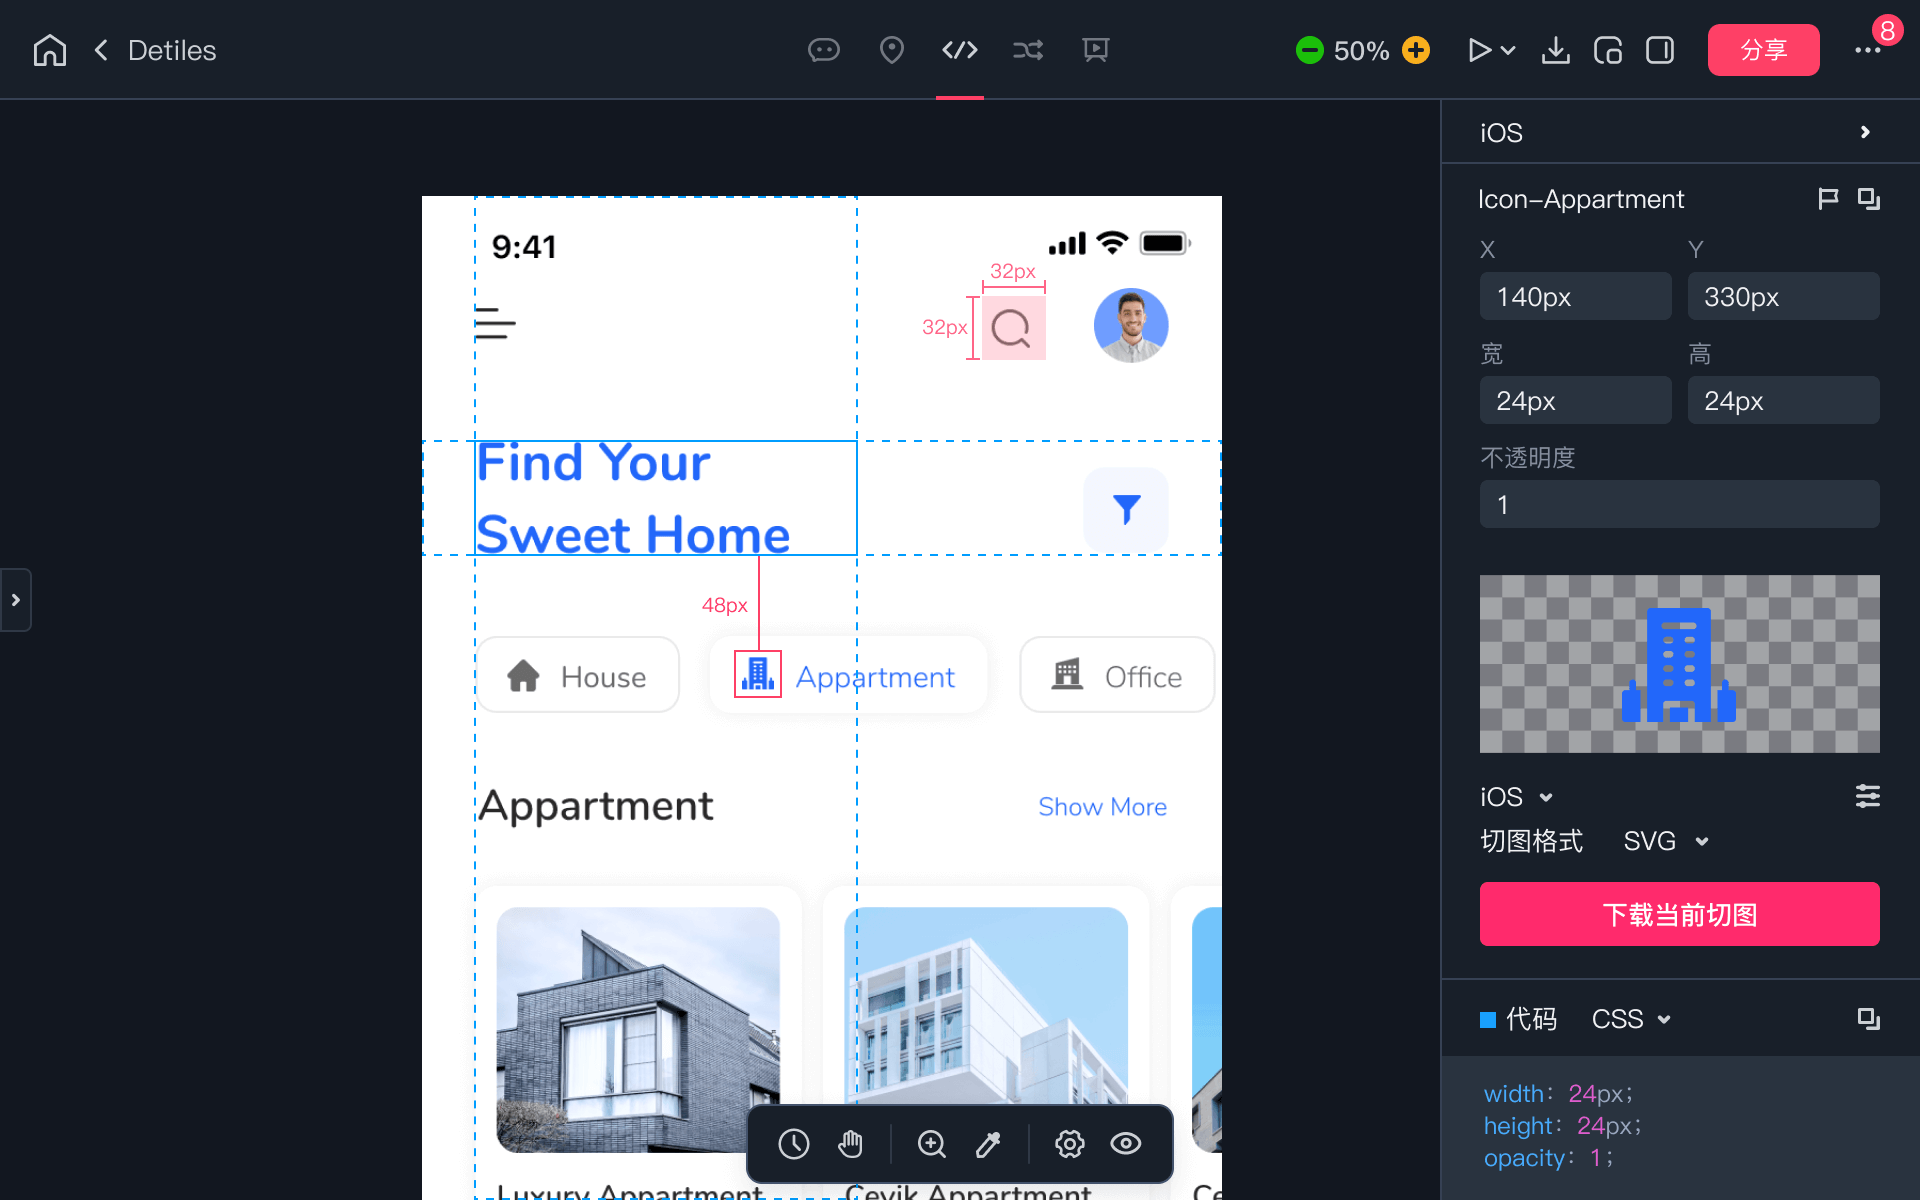Click the filter/funnel icon on canvas

[1127, 509]
